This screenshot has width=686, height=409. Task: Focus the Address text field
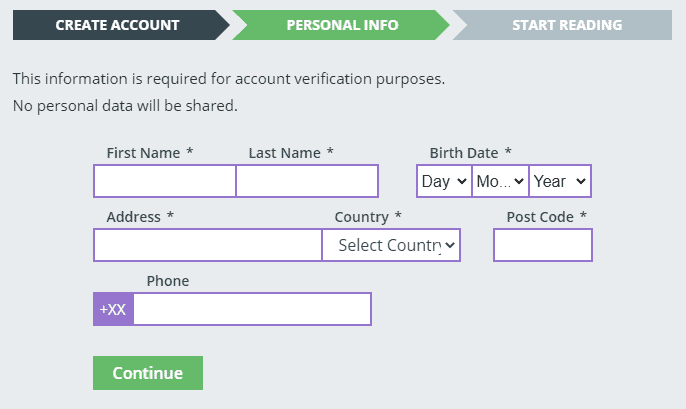pyautogui.click(x=208, y=245)
